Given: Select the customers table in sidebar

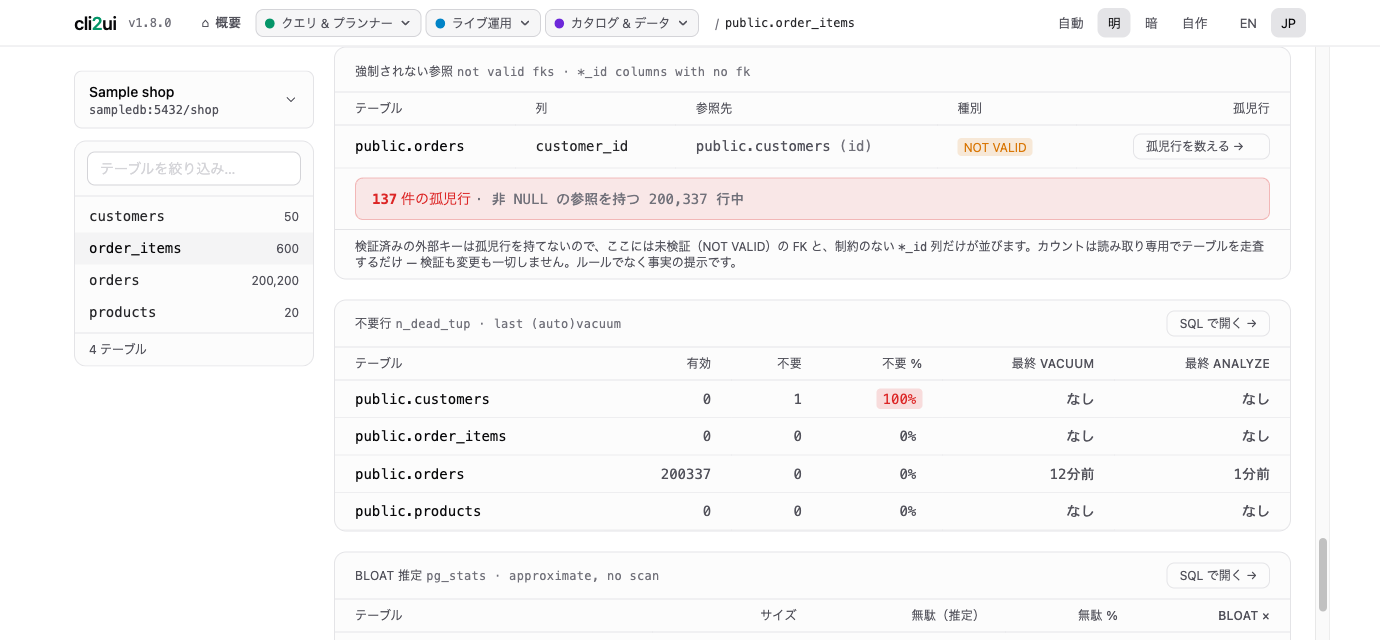Looking at the screenshot, I should (x=194, y=216).
